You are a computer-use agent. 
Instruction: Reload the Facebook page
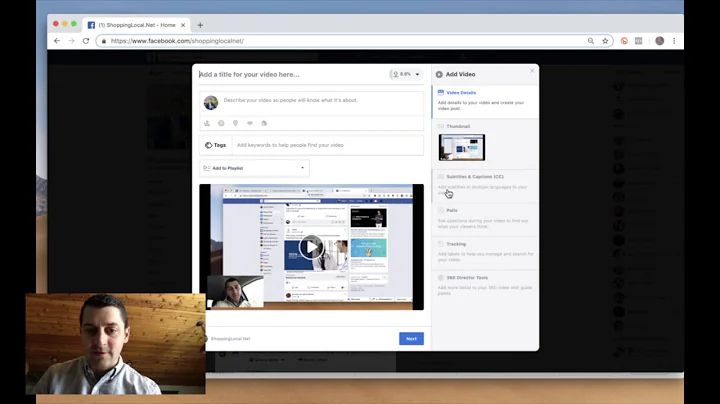point(86,41)
